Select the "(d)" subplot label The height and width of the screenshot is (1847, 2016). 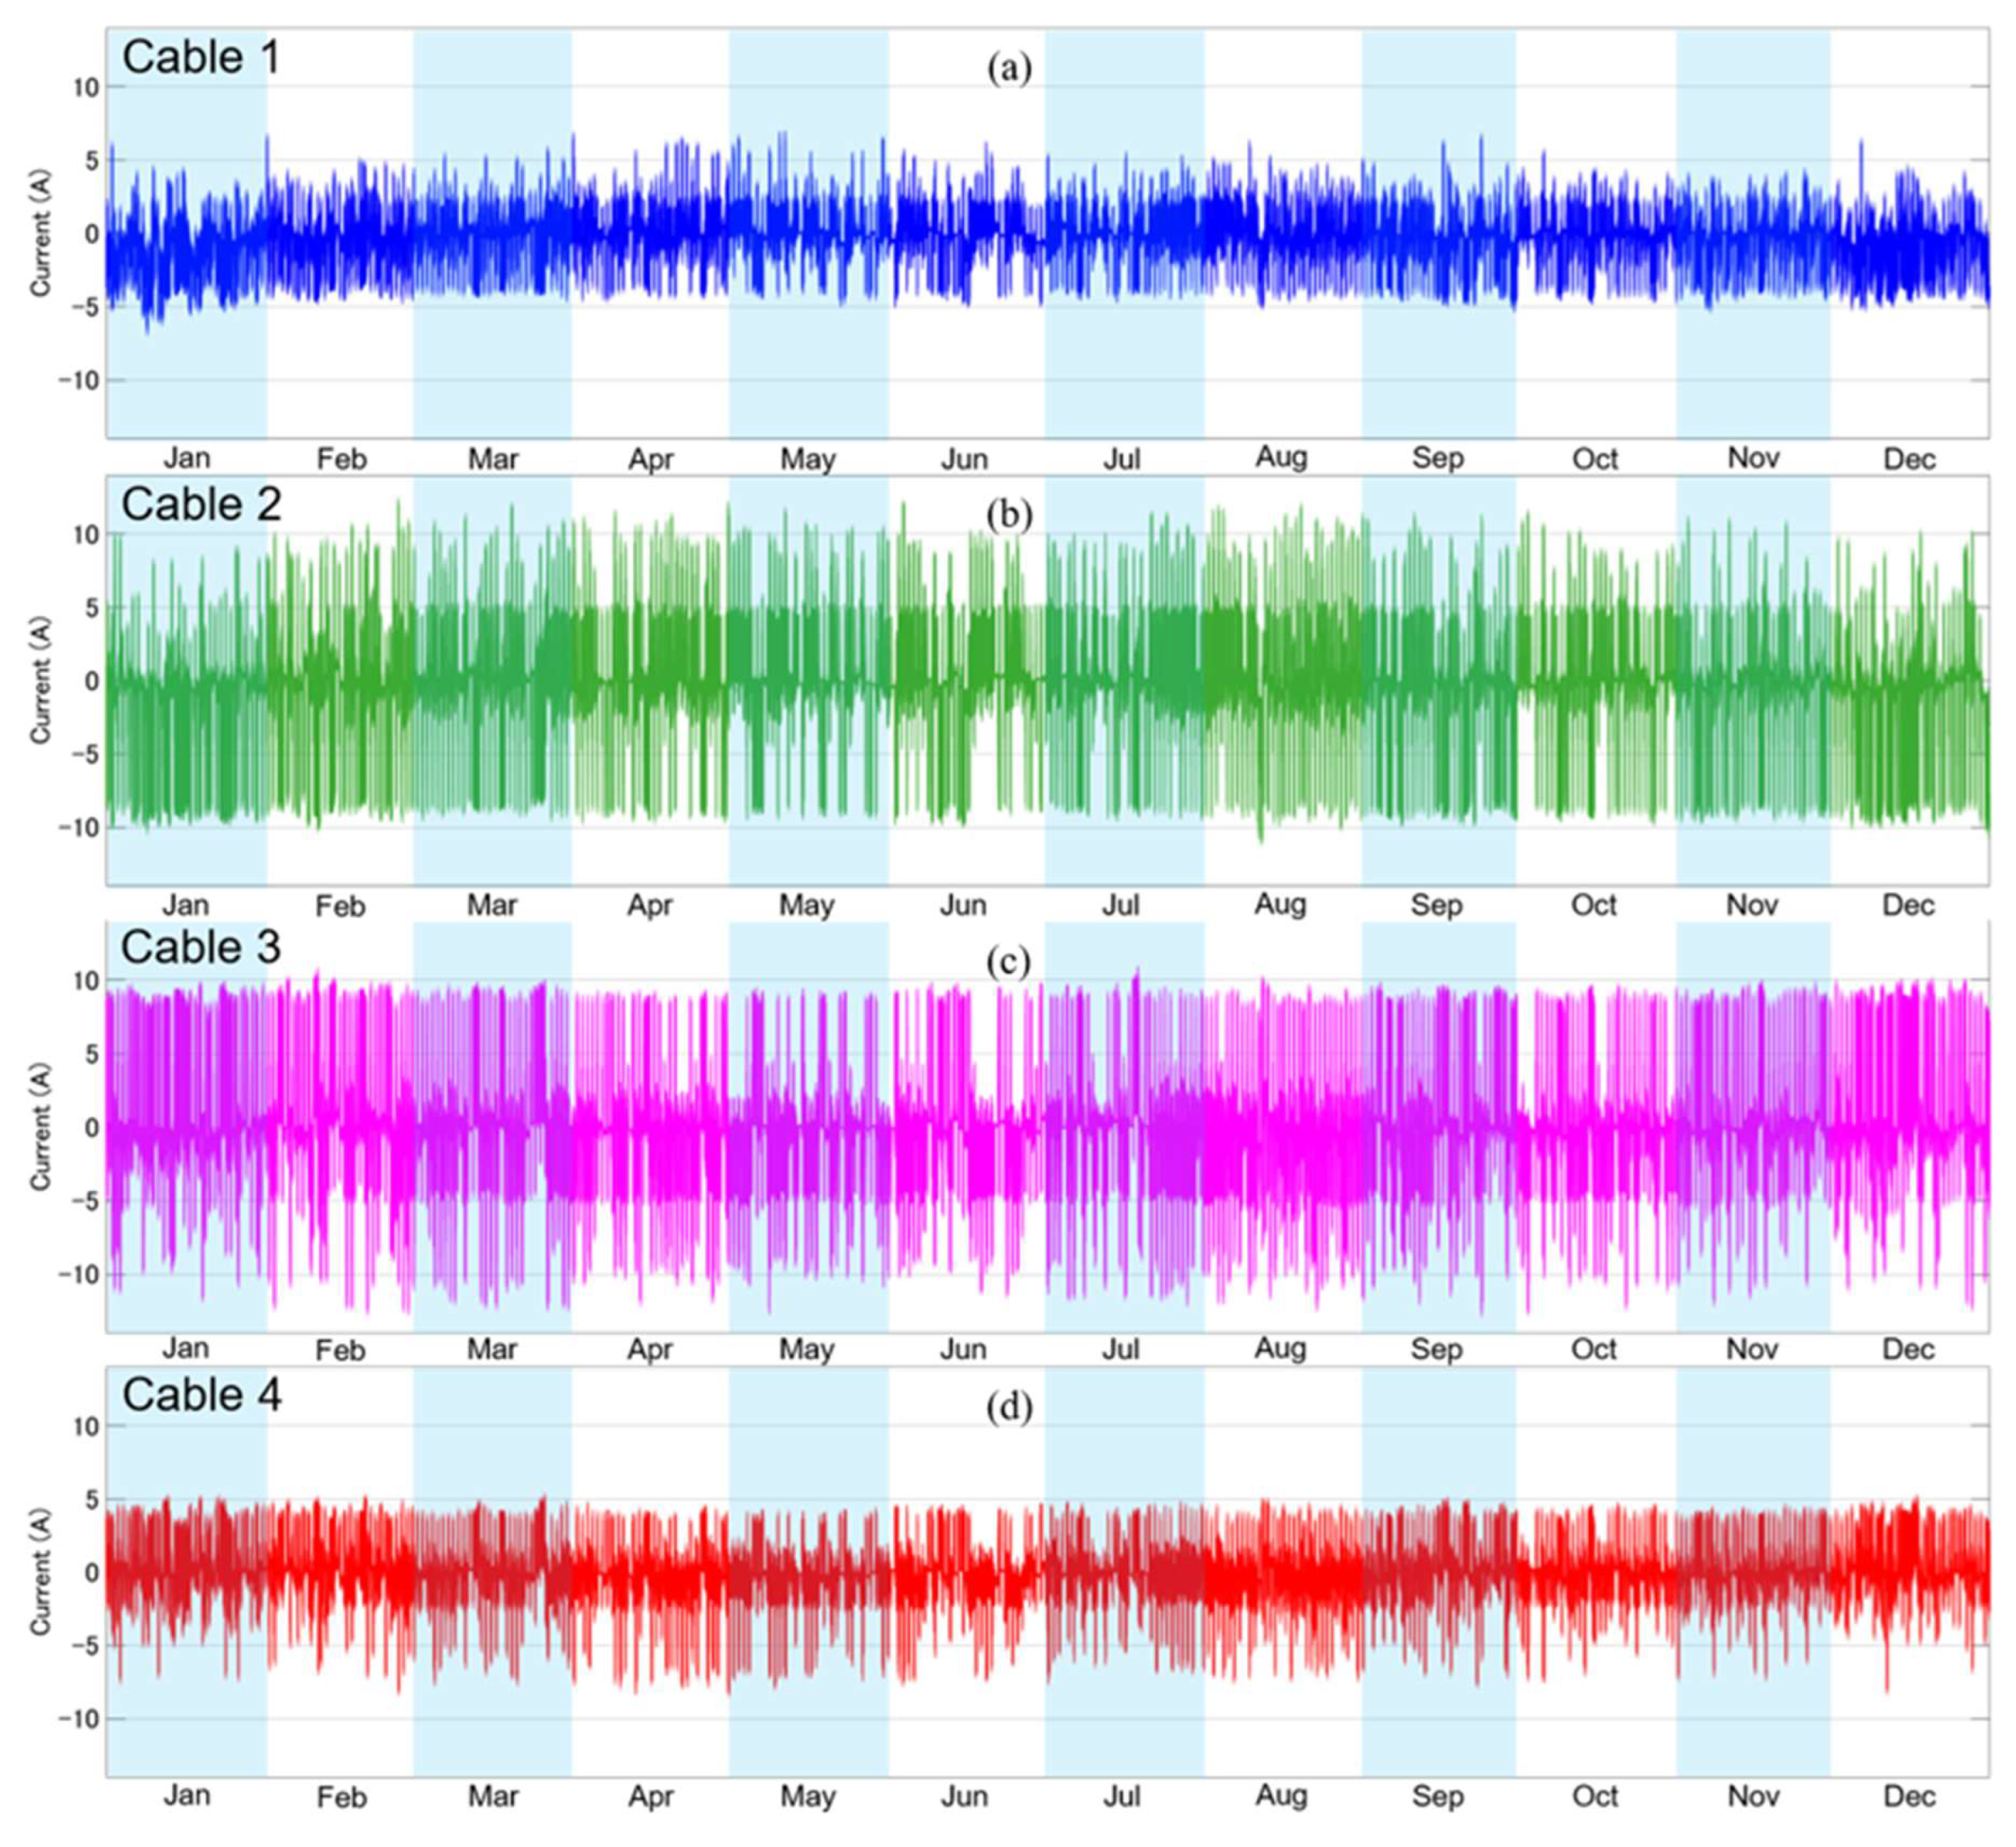click(1009, 1407)
